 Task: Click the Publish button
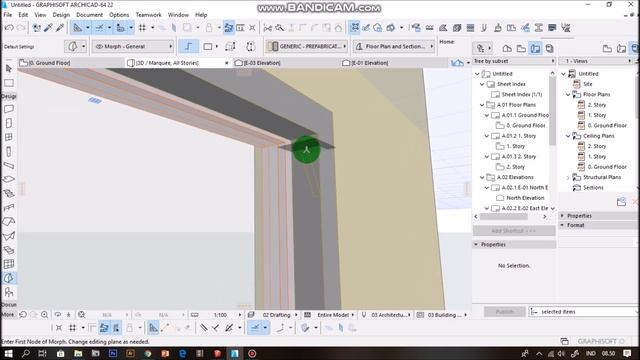pyautogui.click(x=505, y=311)
